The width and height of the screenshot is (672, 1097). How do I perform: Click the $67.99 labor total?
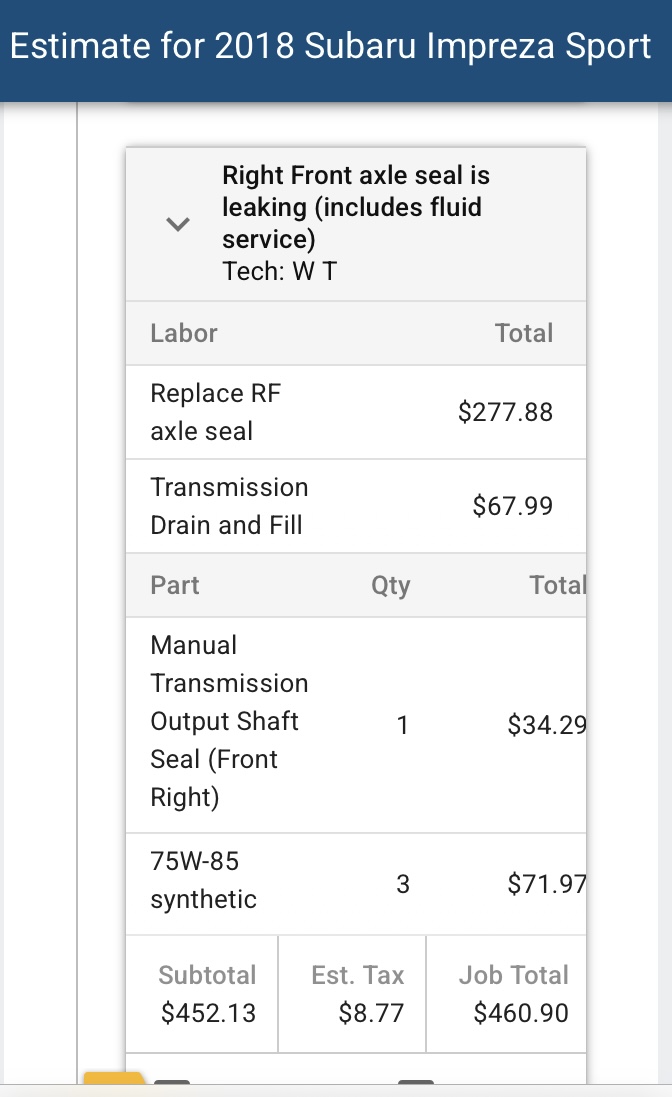coord(512,506)
